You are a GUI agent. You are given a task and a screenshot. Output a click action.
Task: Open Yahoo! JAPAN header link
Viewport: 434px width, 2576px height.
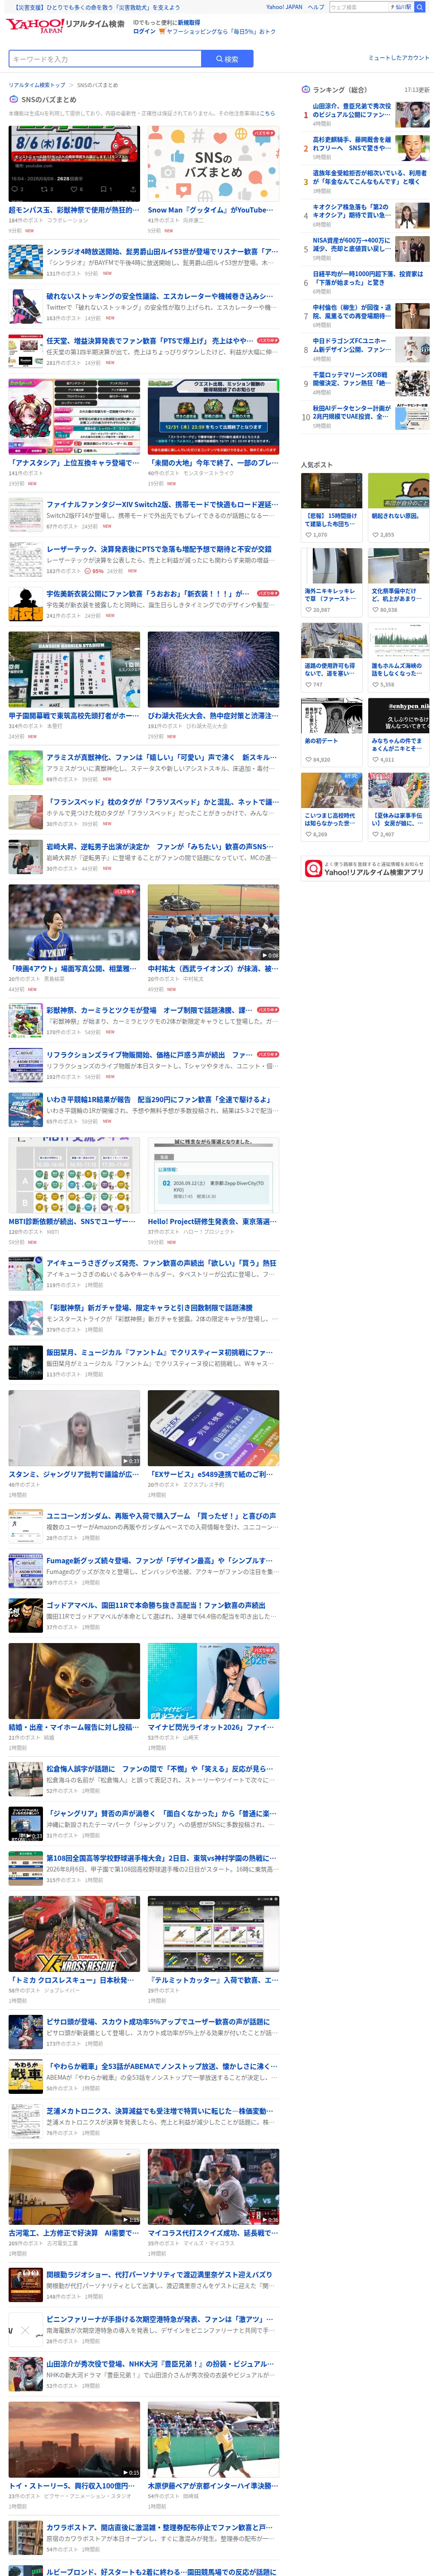(284, 7)
